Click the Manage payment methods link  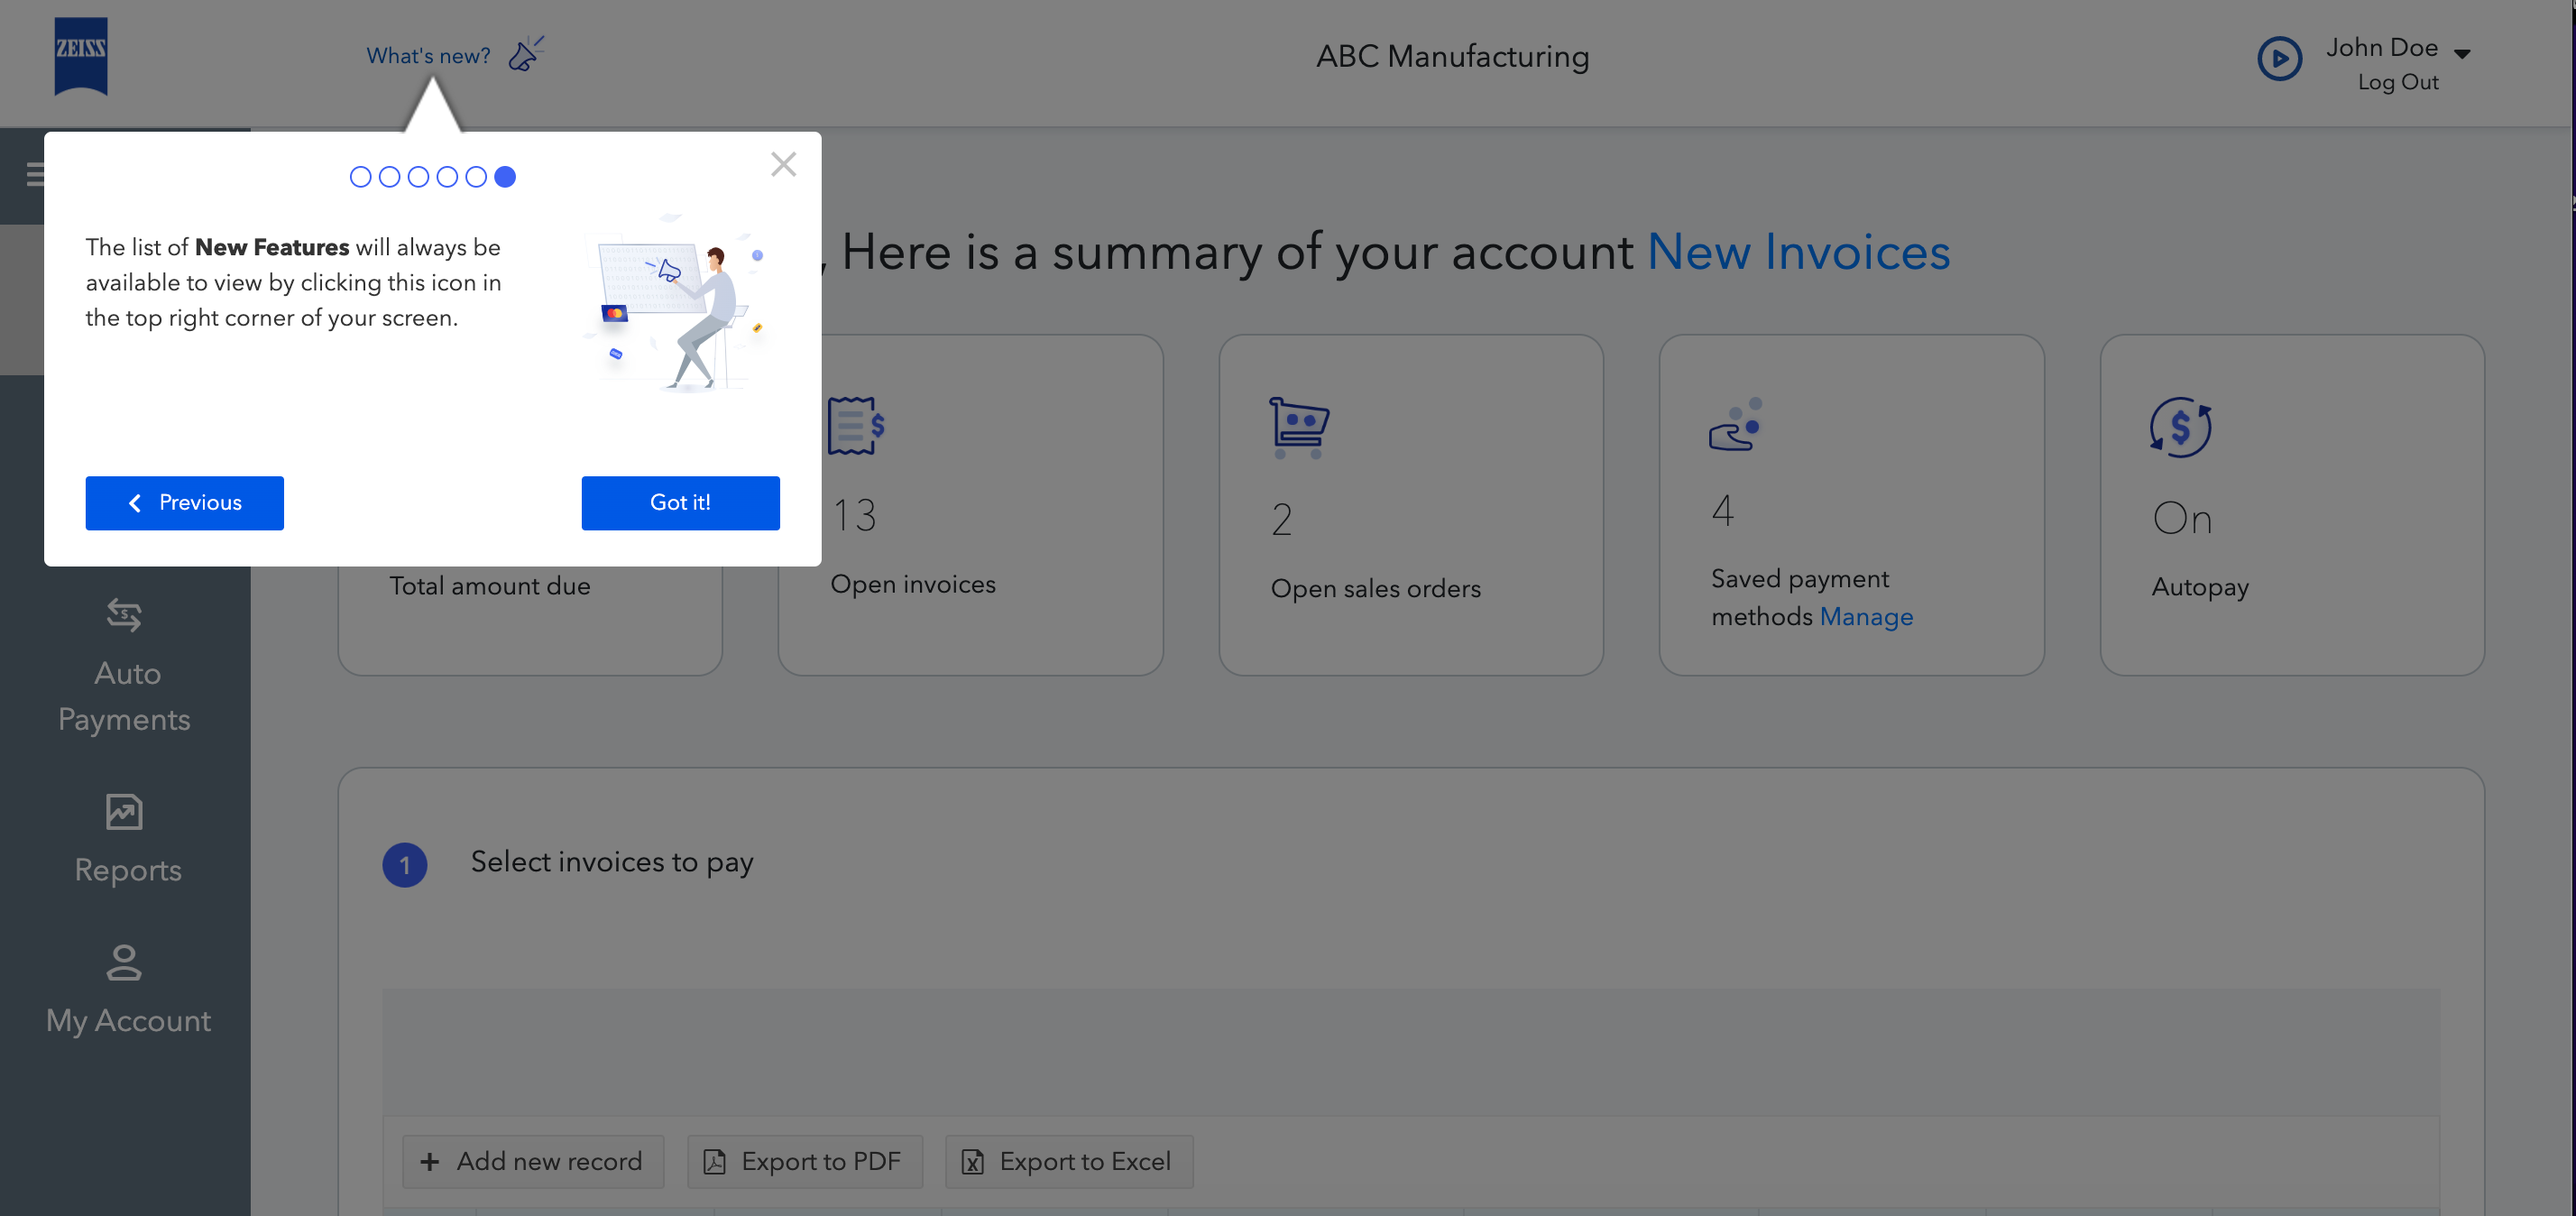[x=1866, y=617]
